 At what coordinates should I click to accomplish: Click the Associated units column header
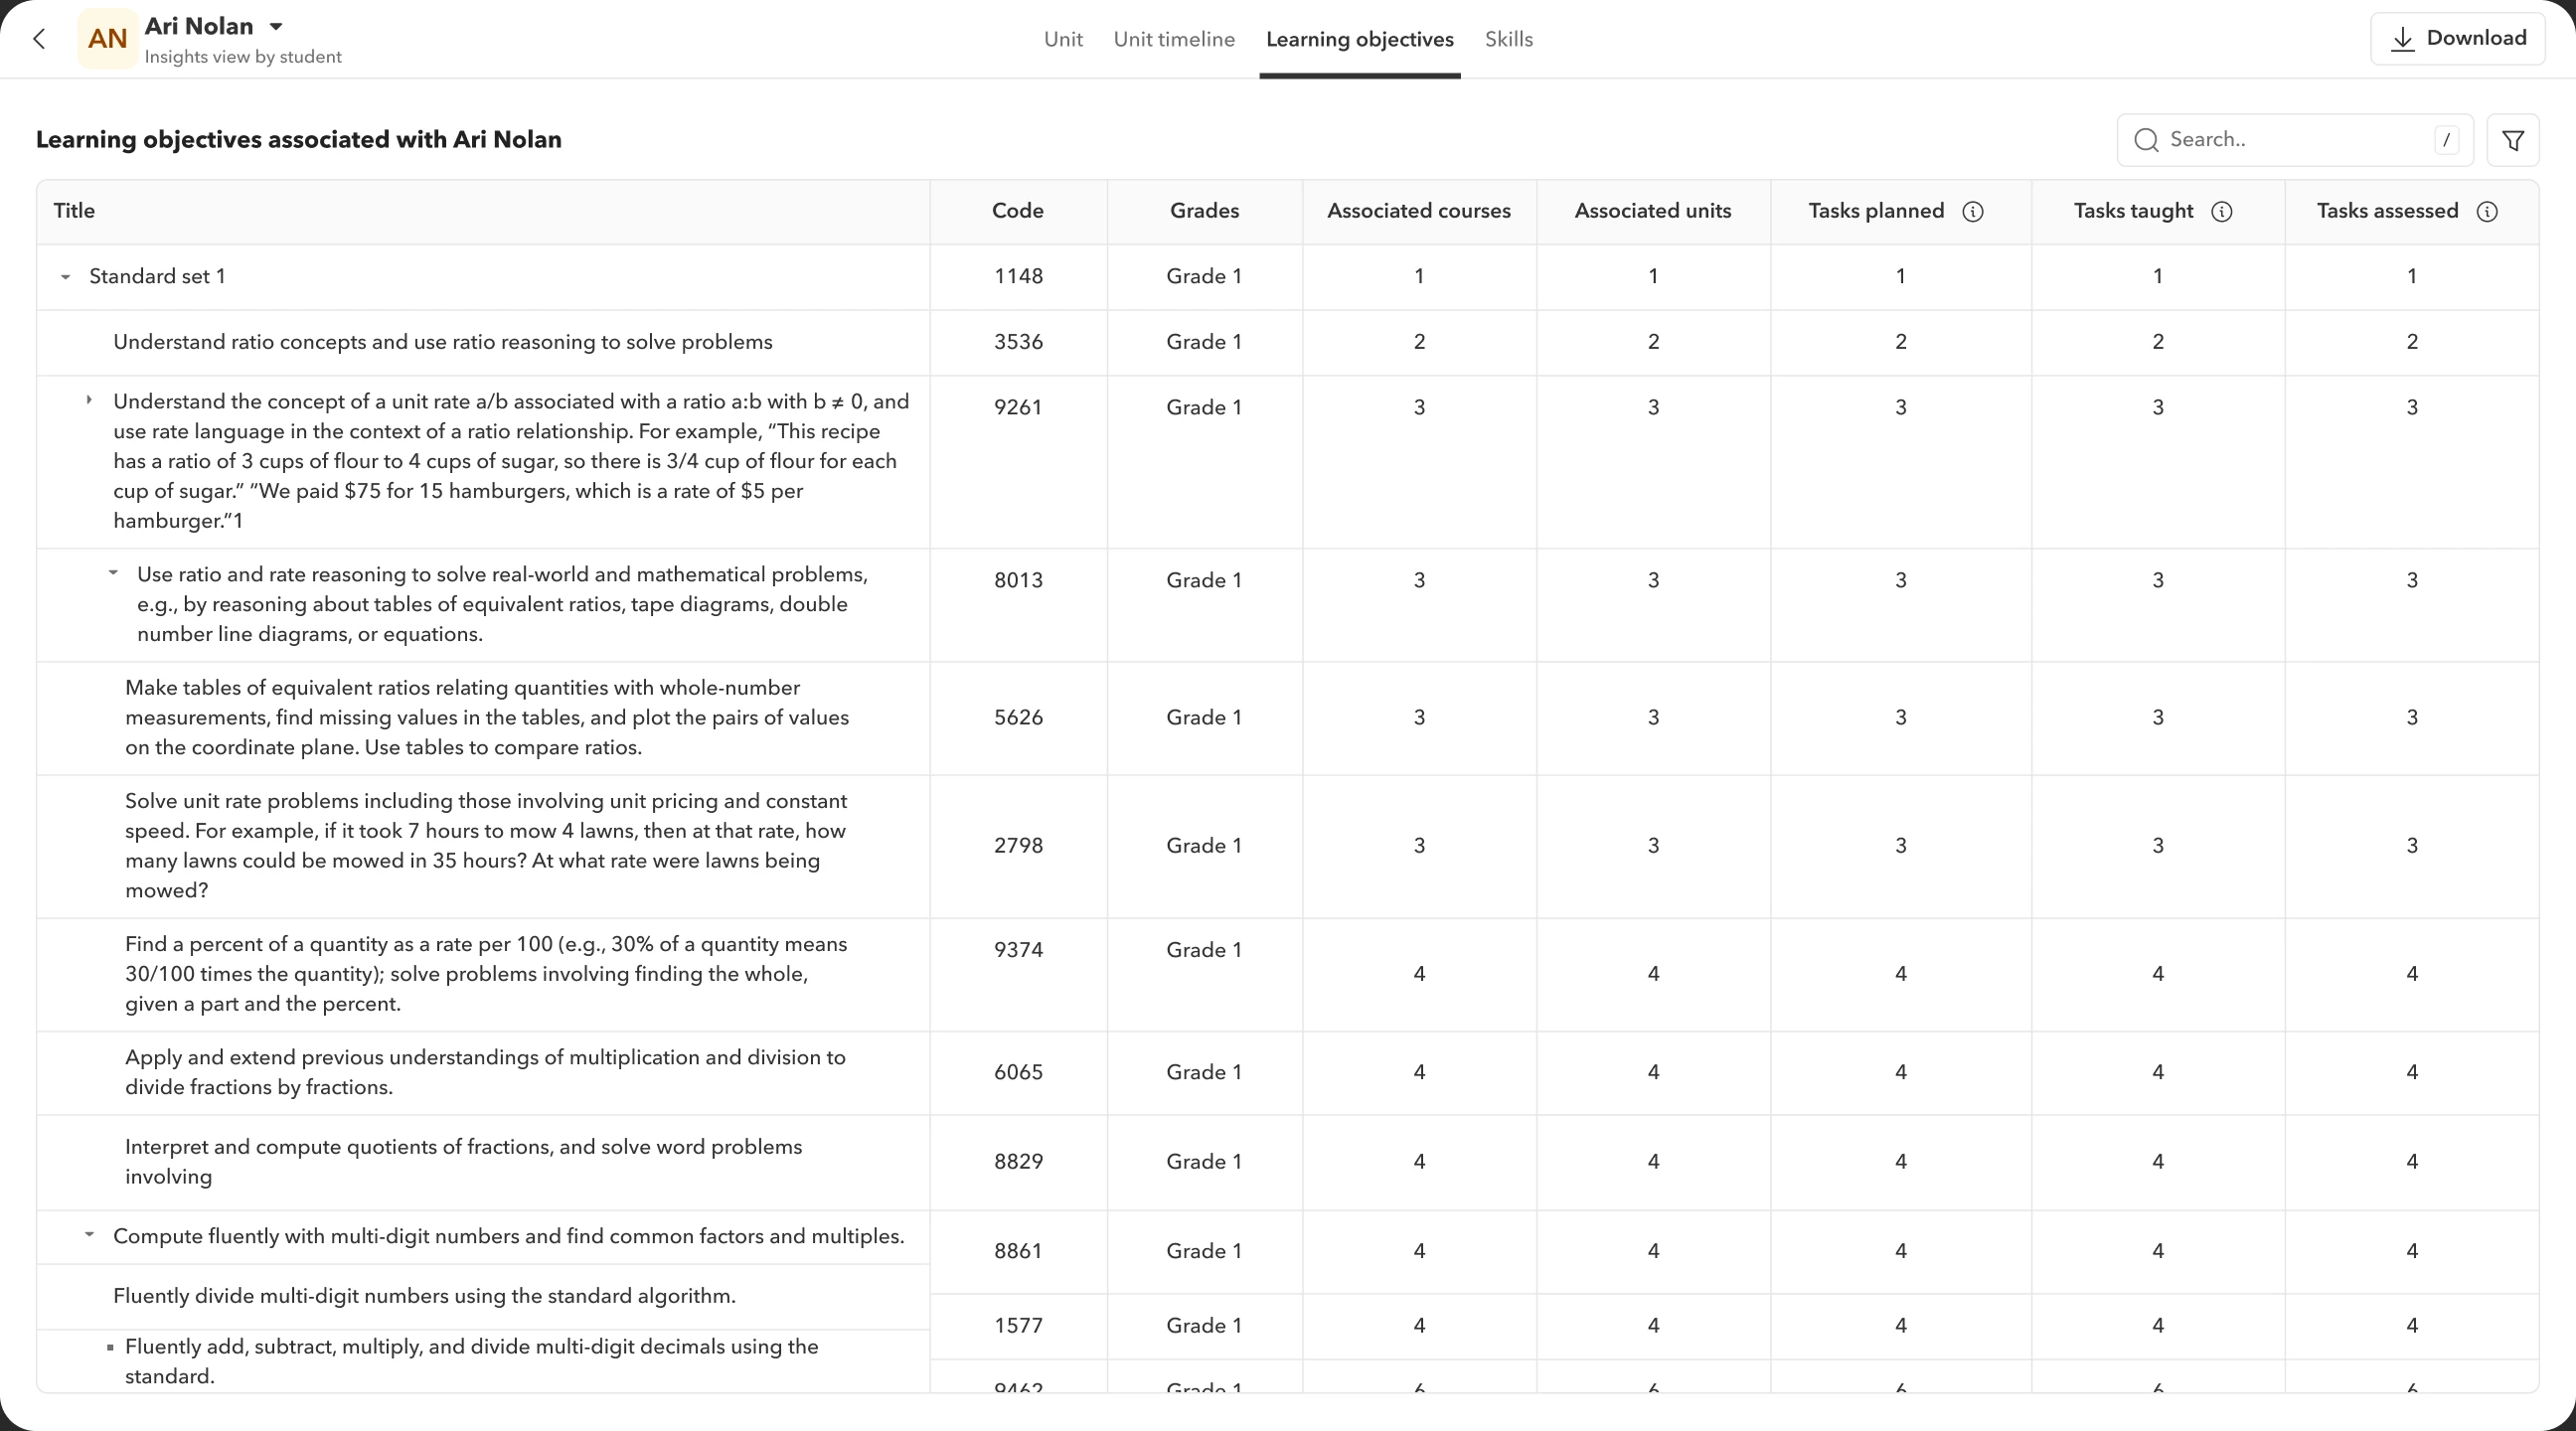click(1652, 211)
